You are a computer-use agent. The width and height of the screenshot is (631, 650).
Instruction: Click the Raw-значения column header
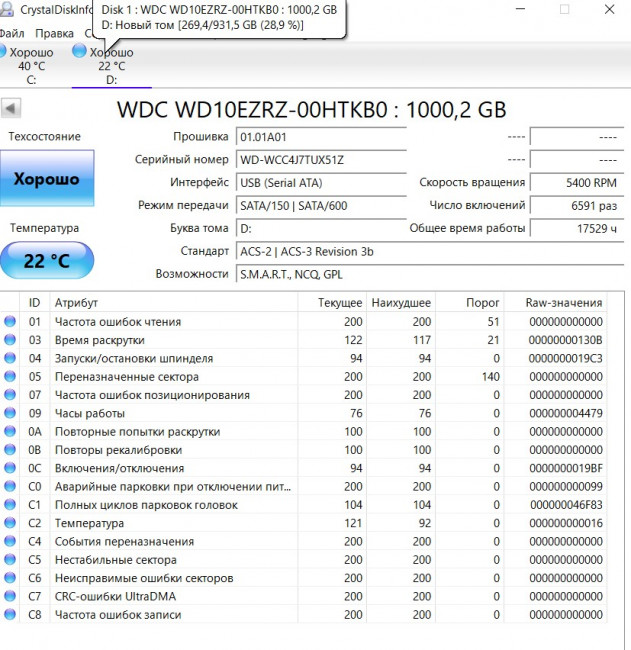point(556,303)
